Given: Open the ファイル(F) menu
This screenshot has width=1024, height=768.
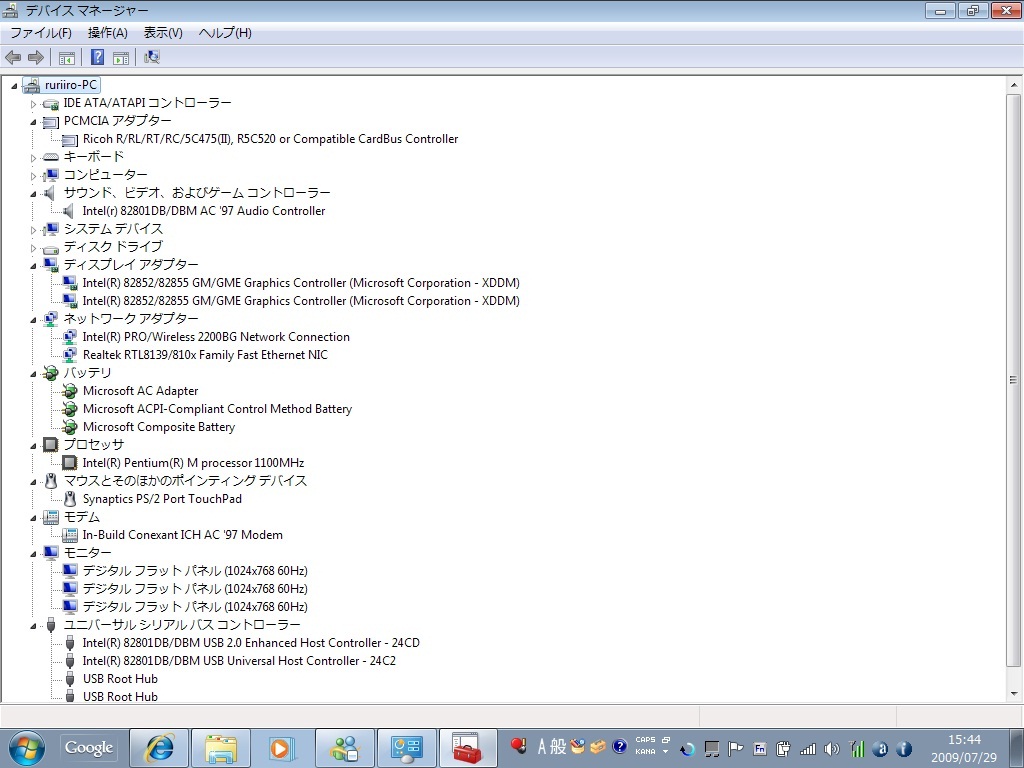Looking at the screenshot, I should (x=41, y=33).
